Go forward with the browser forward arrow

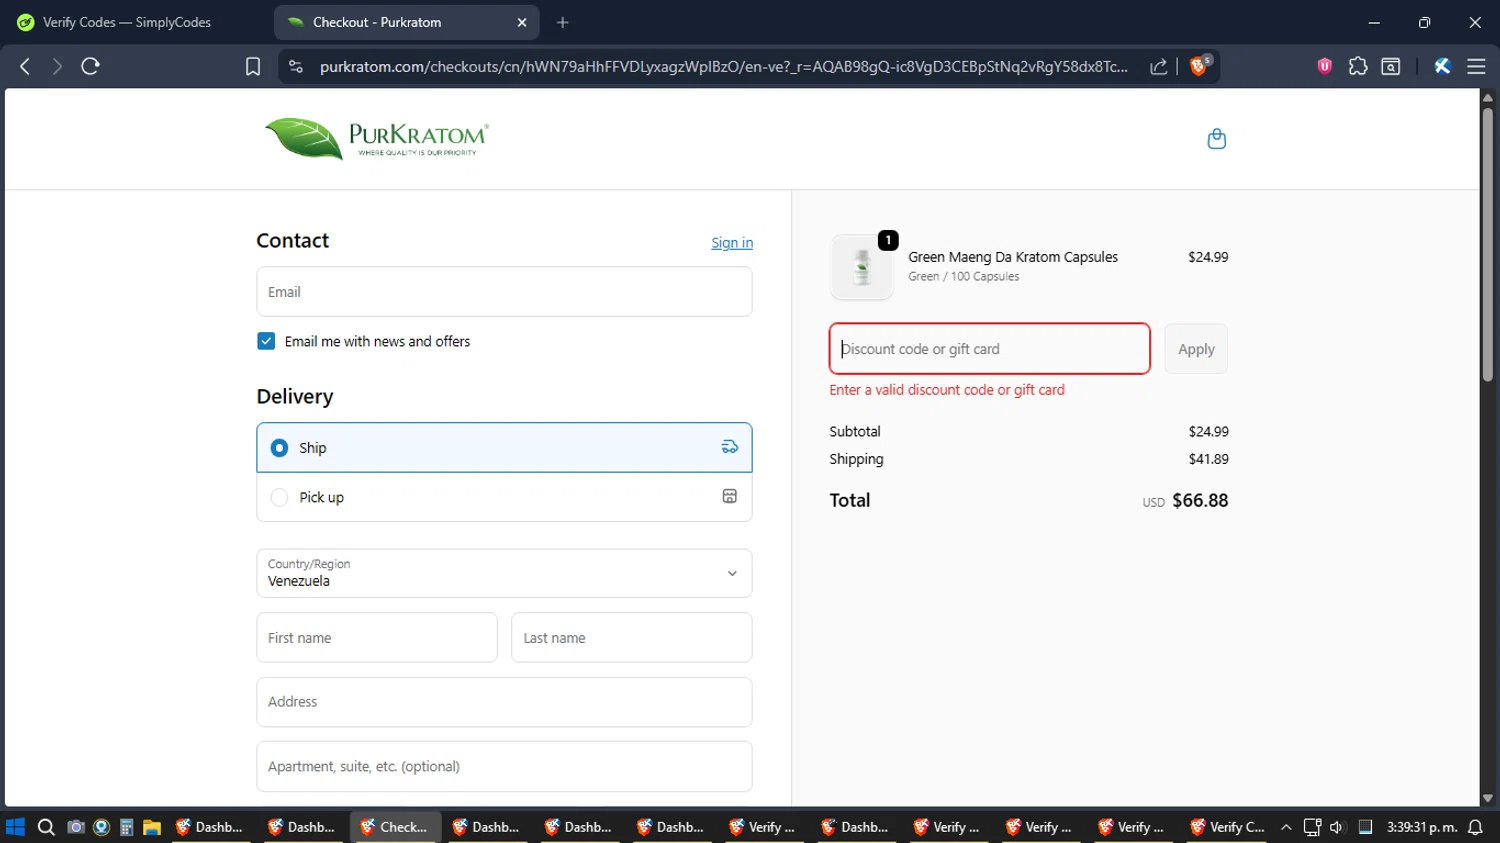point(57,66)
